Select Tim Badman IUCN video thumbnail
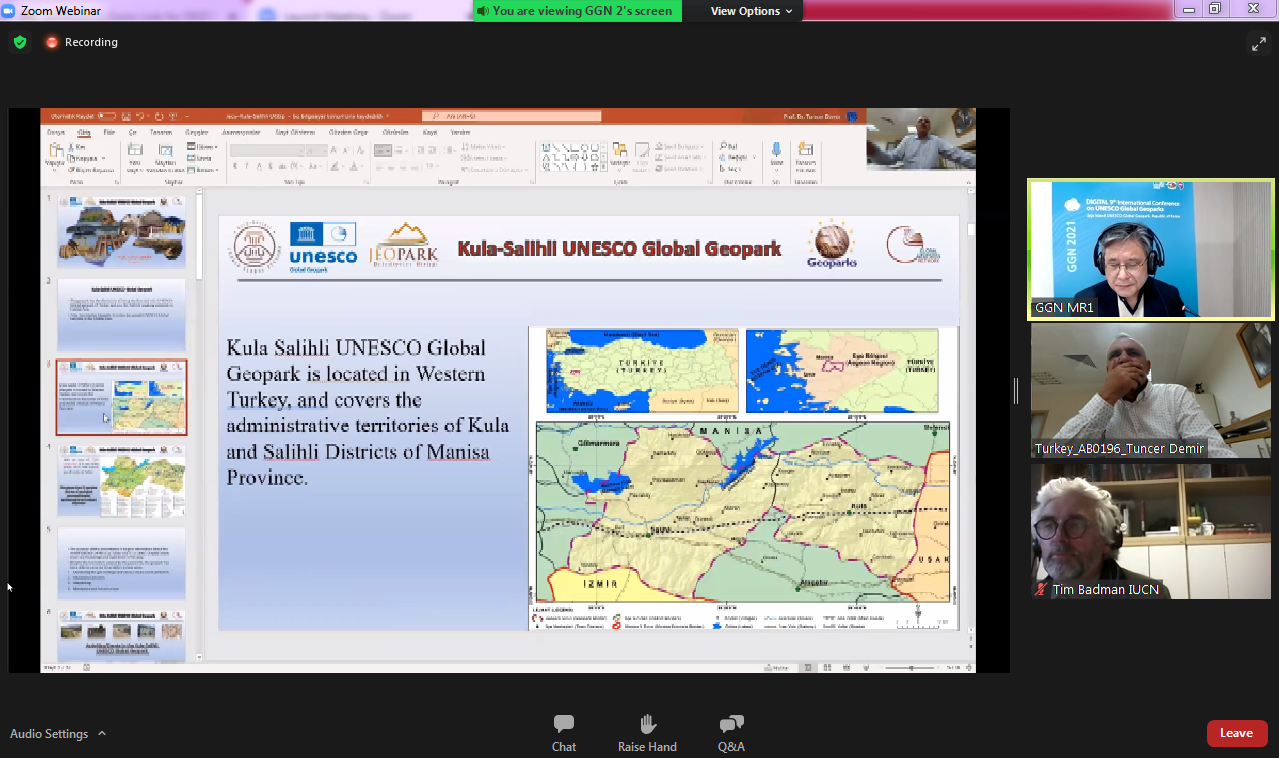 pos(1151,531)
